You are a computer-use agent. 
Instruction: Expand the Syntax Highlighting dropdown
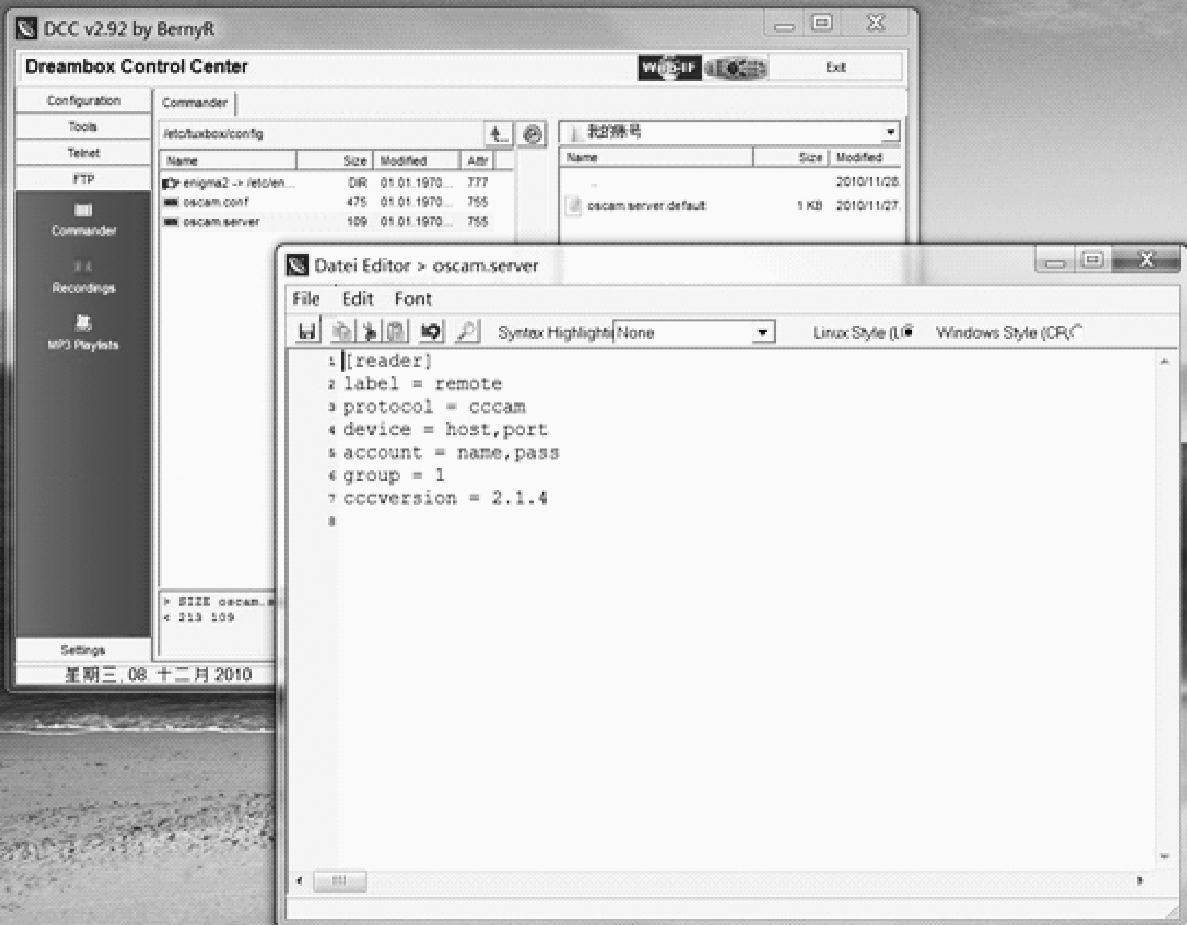click(x=765, y=333)
